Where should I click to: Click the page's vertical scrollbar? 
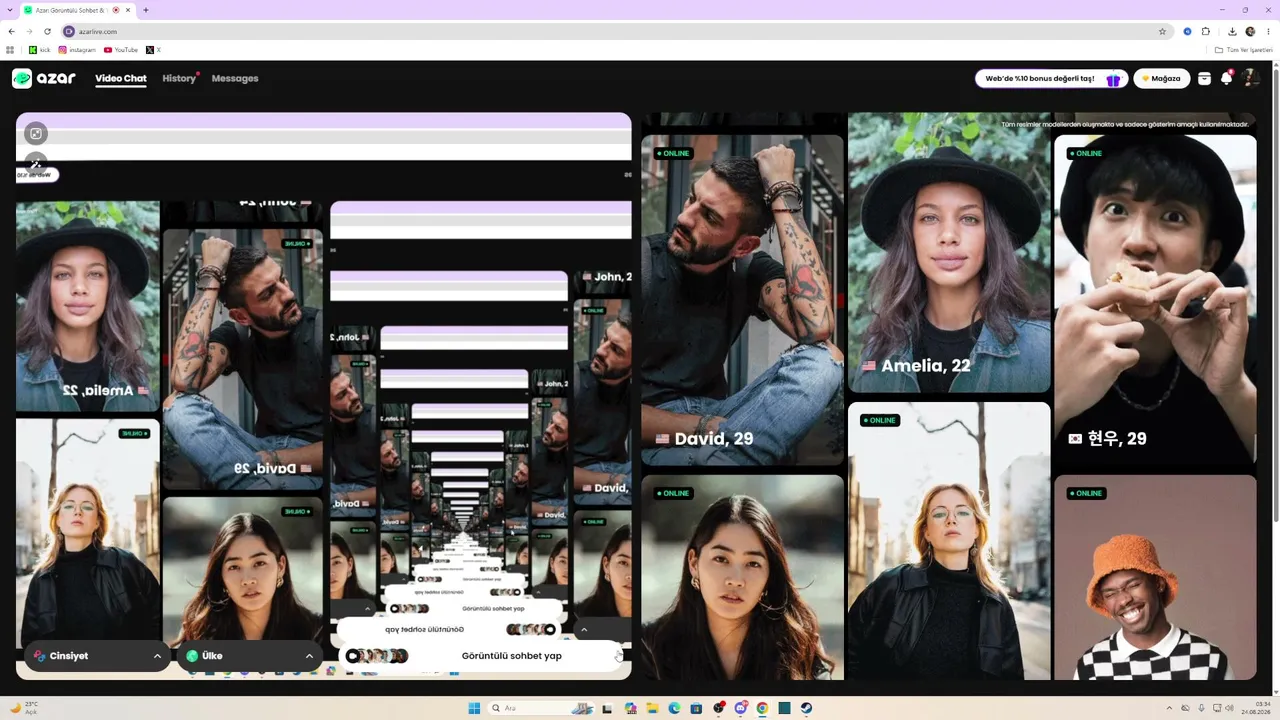click(1276, 380)
